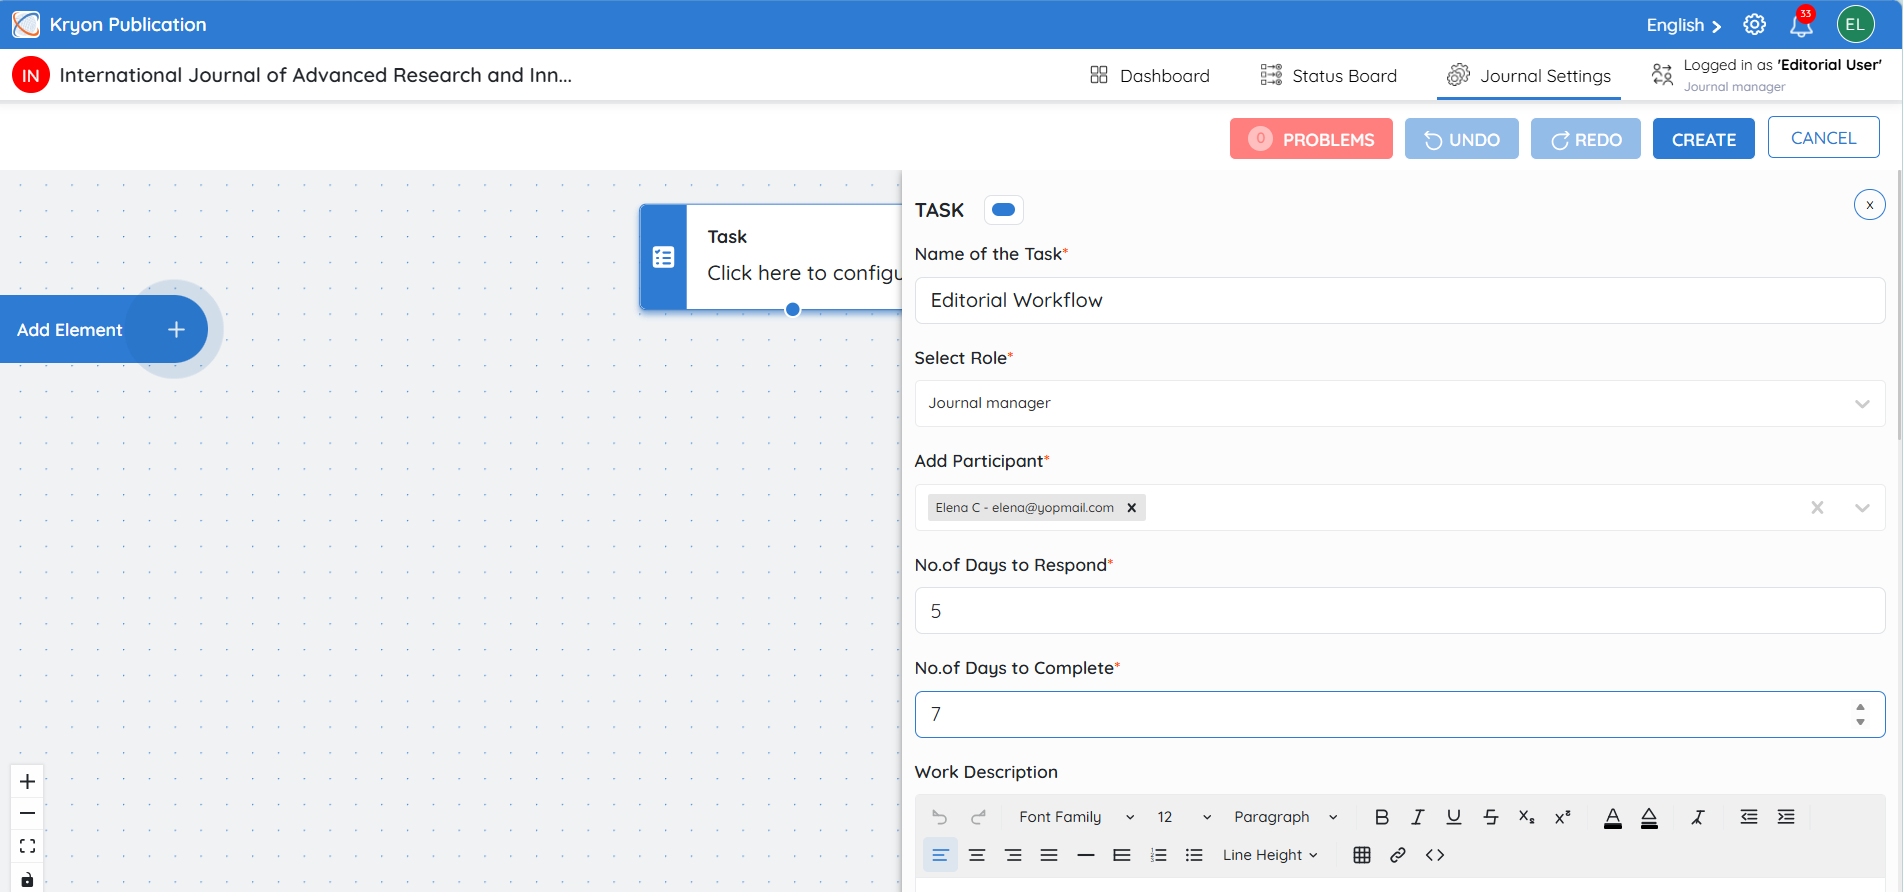Apply strikethrough formatting
Image resolution: width=1903 pixels, height=892 pixels.
pyautogui.click(x=1490, y=817)
